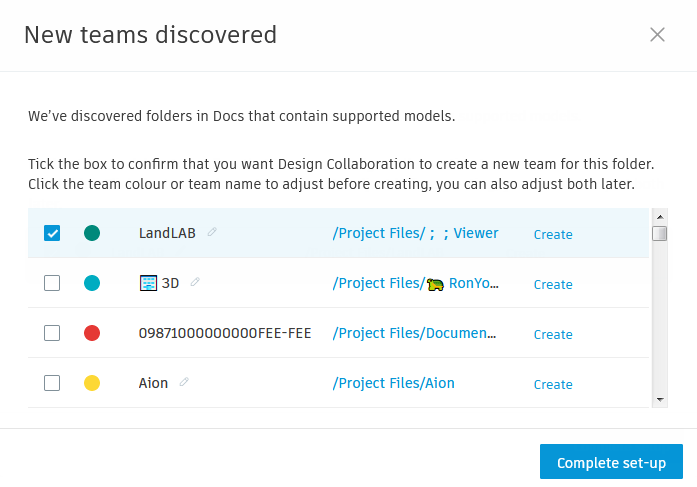
Task: Pick the yellow colour dot for Aion
Action: tap(92, 383)
